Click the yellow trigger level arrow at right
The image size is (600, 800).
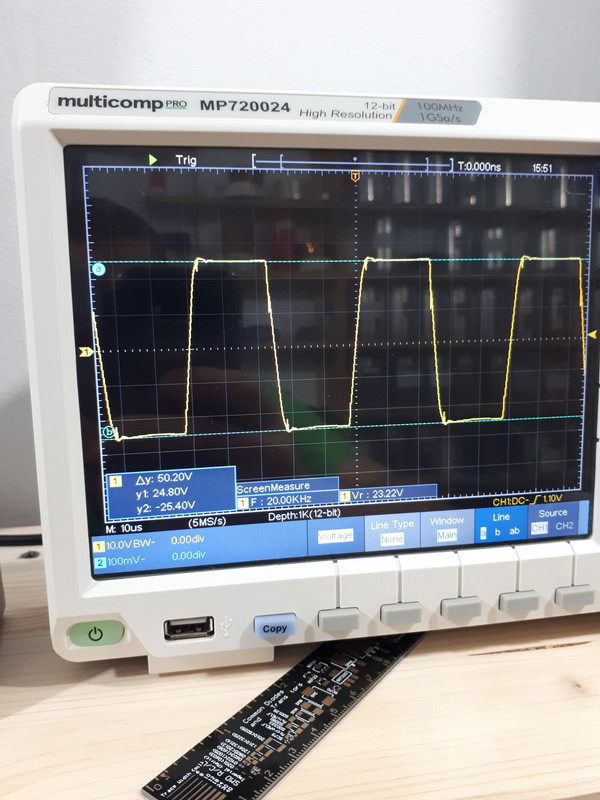pyautogui.click(x=592, y=335)
